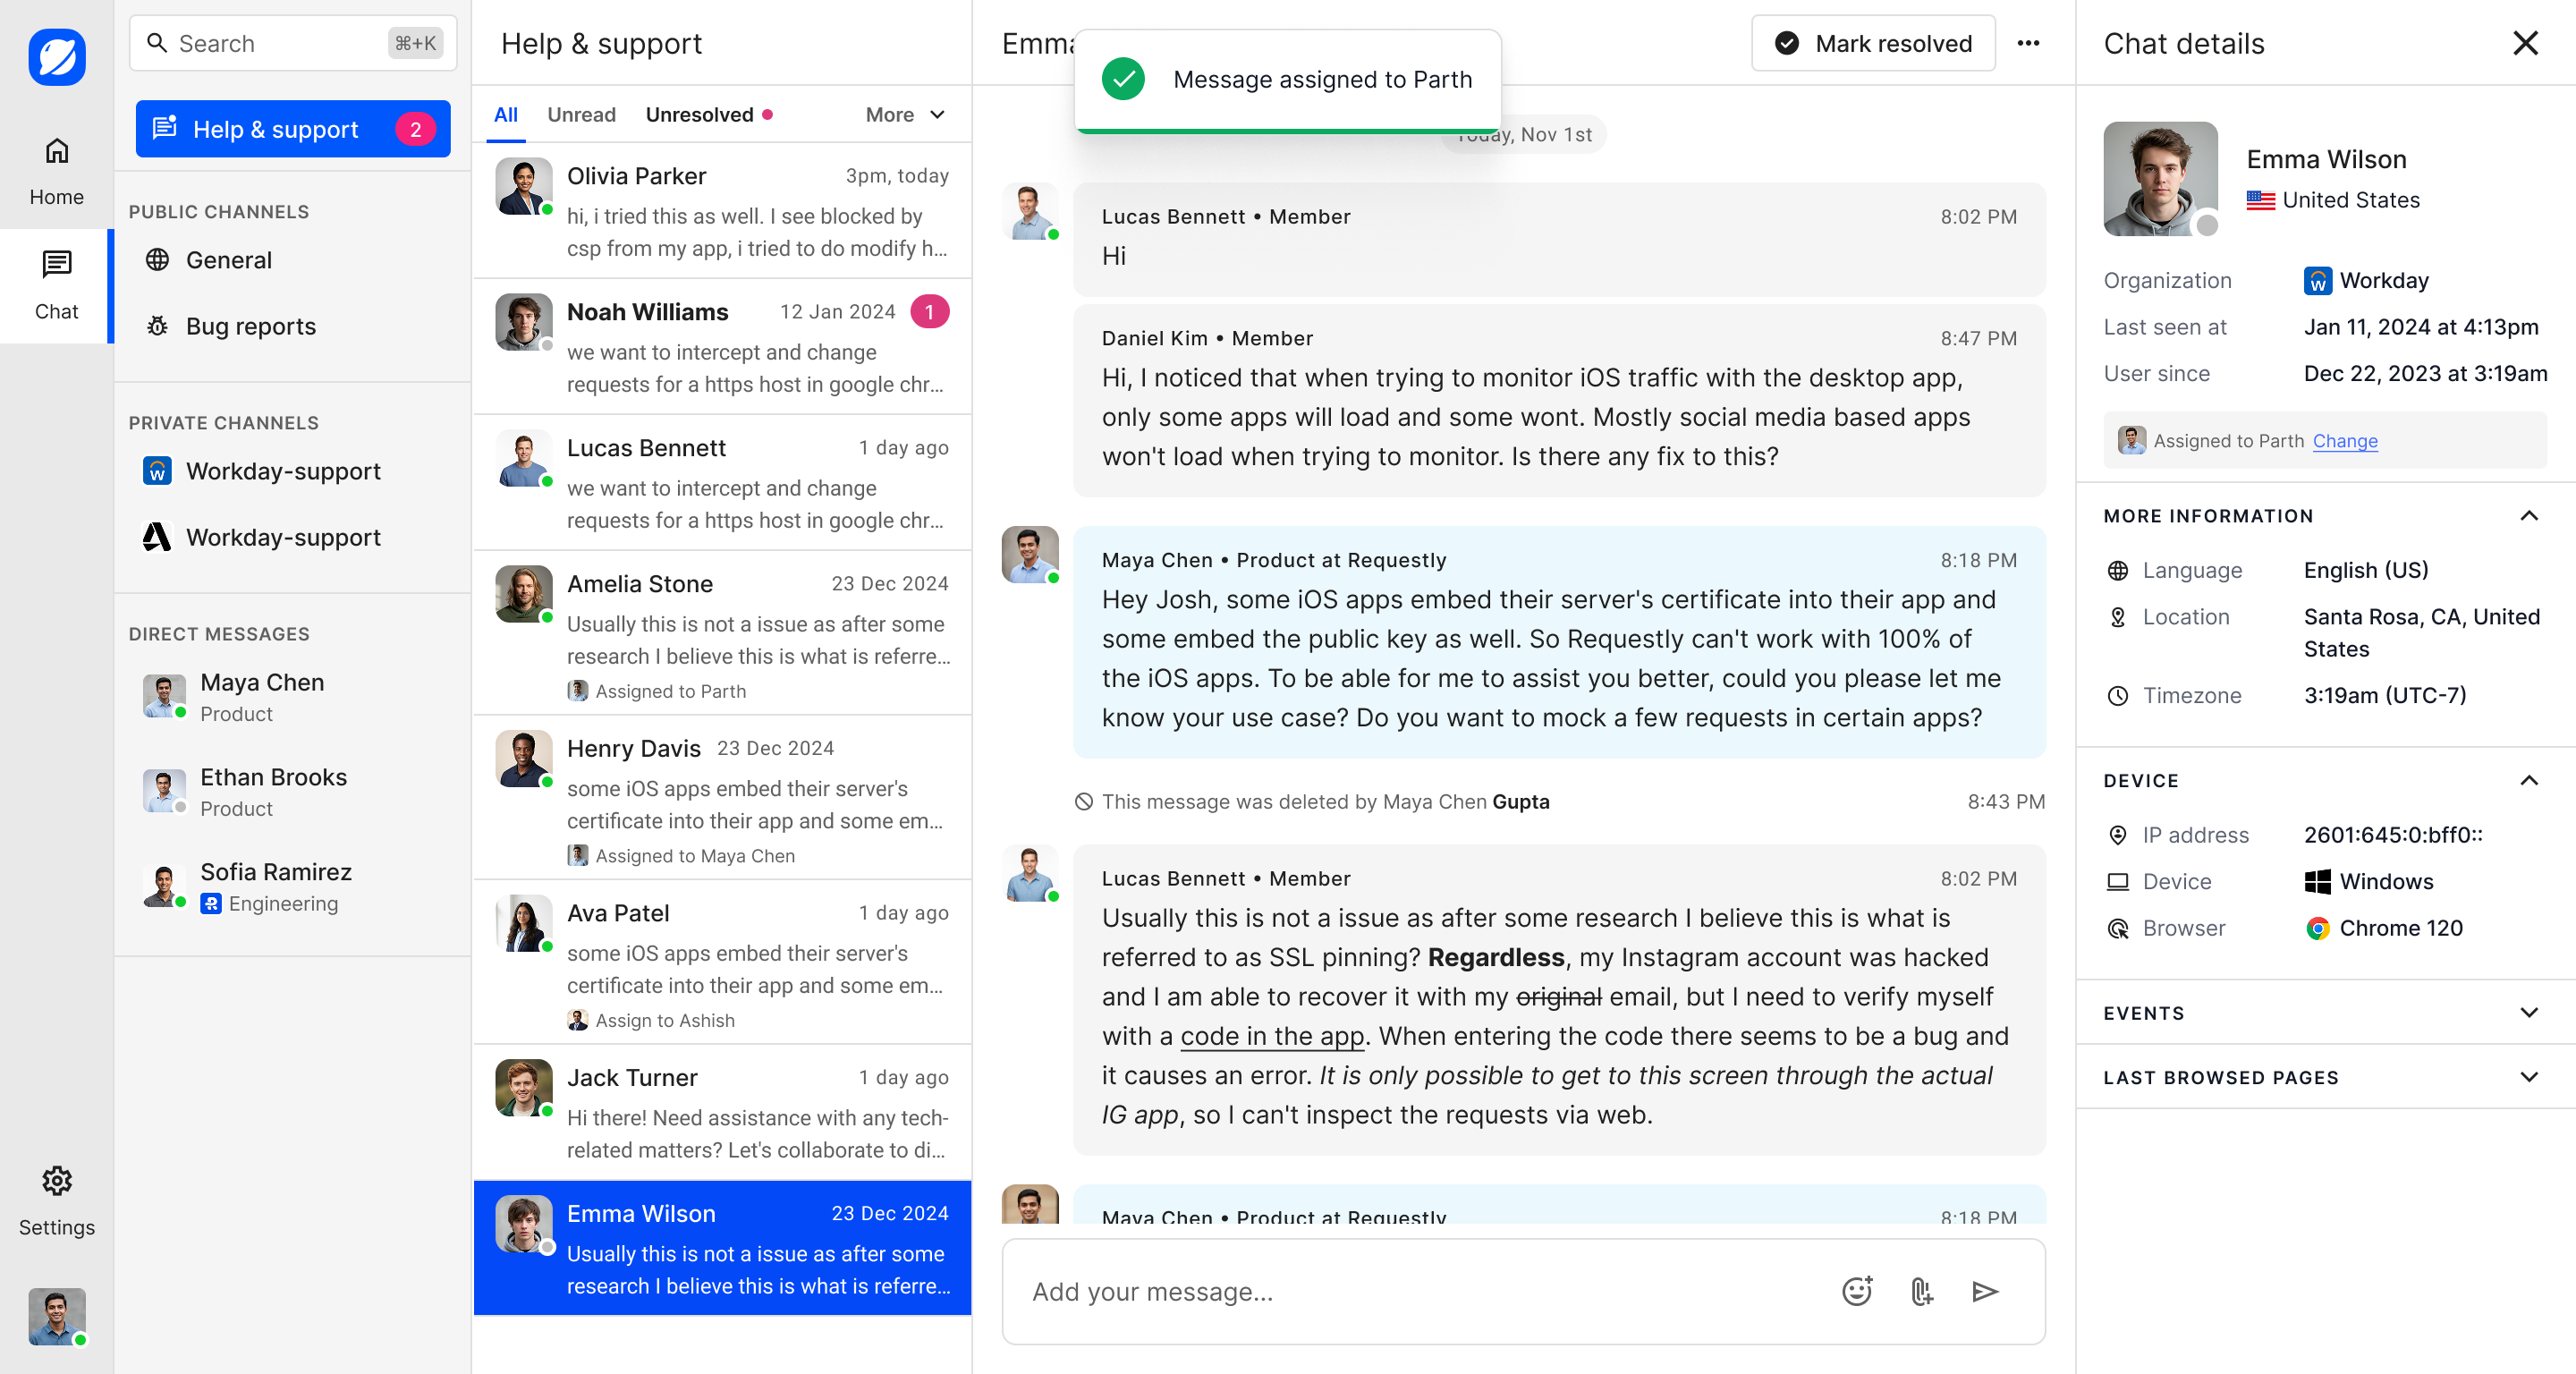Screen dimensions: 2576x1374
Task: Open Settings gear icon
Action: 57,1181
